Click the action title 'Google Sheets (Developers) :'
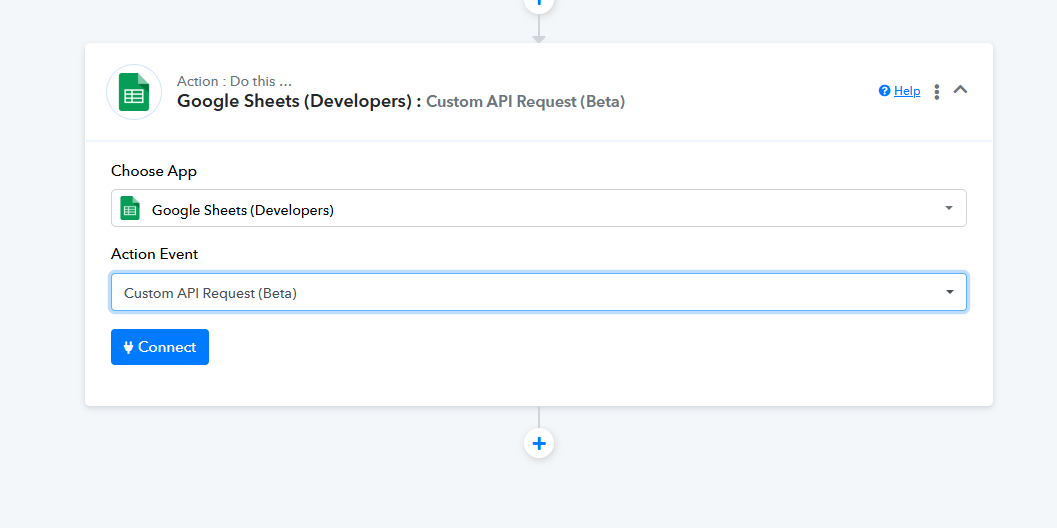 [299, 101]
